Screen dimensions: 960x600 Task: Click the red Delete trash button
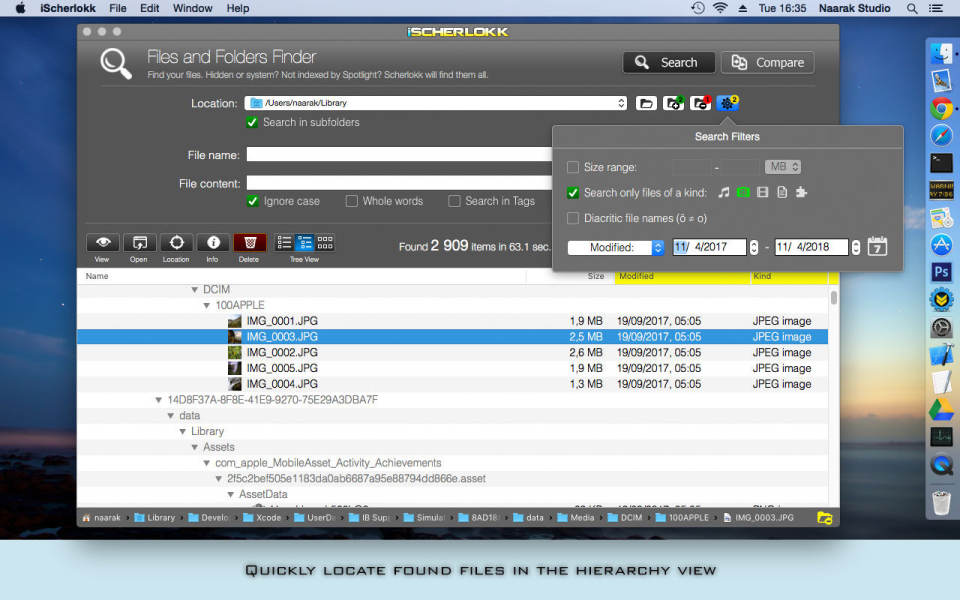tap(250, 243)
